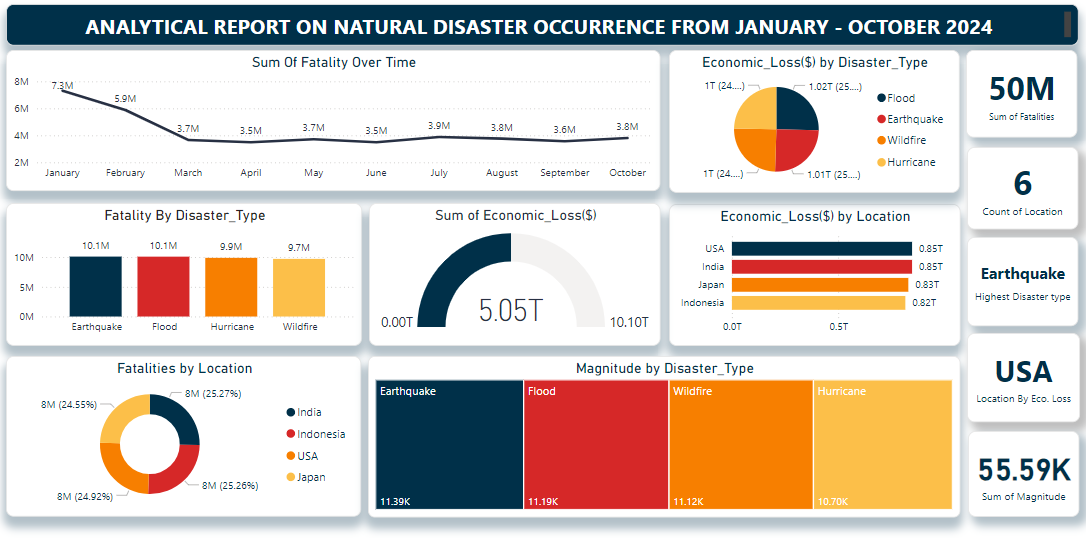1086x538 pixels.
Task: Click the Hurricane tile in Magnitude treemap
Action: tap(883, 445)
